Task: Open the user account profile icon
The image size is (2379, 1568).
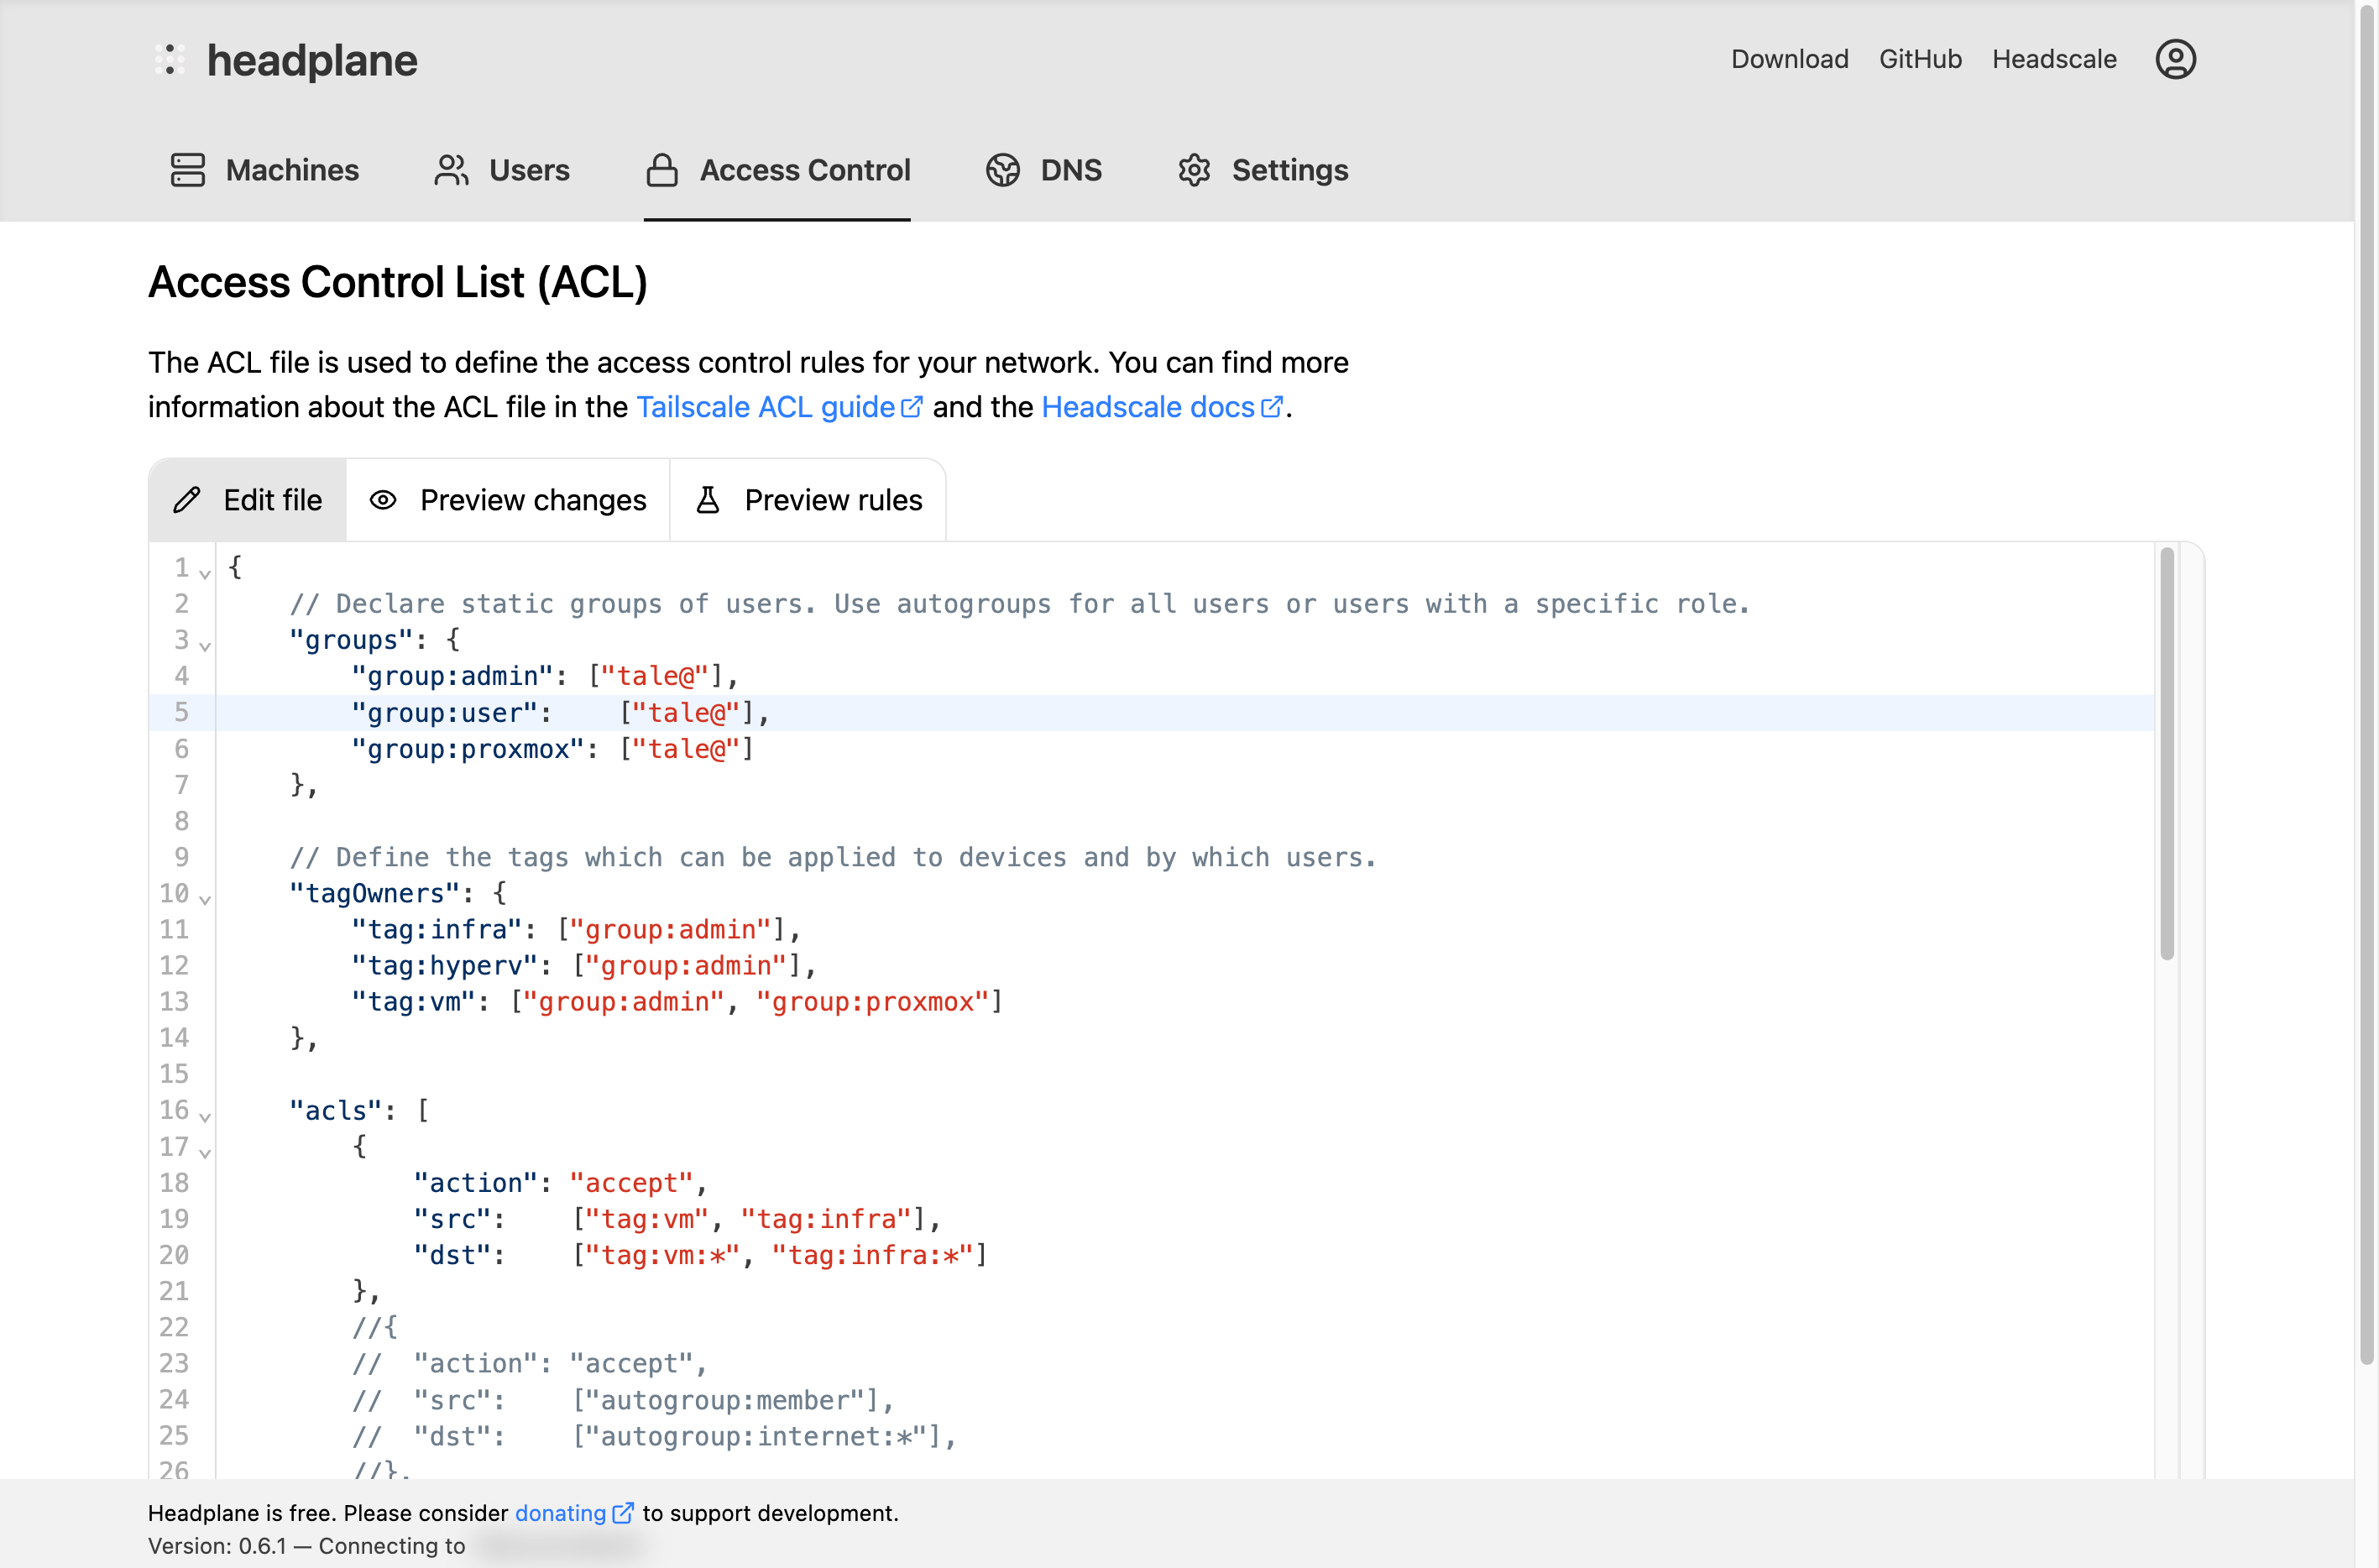Action: pos(2175,59)
